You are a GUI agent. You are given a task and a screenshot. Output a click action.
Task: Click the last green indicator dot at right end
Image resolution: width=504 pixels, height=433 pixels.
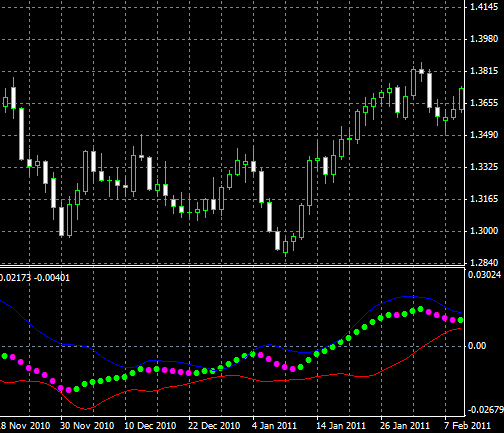461,320
